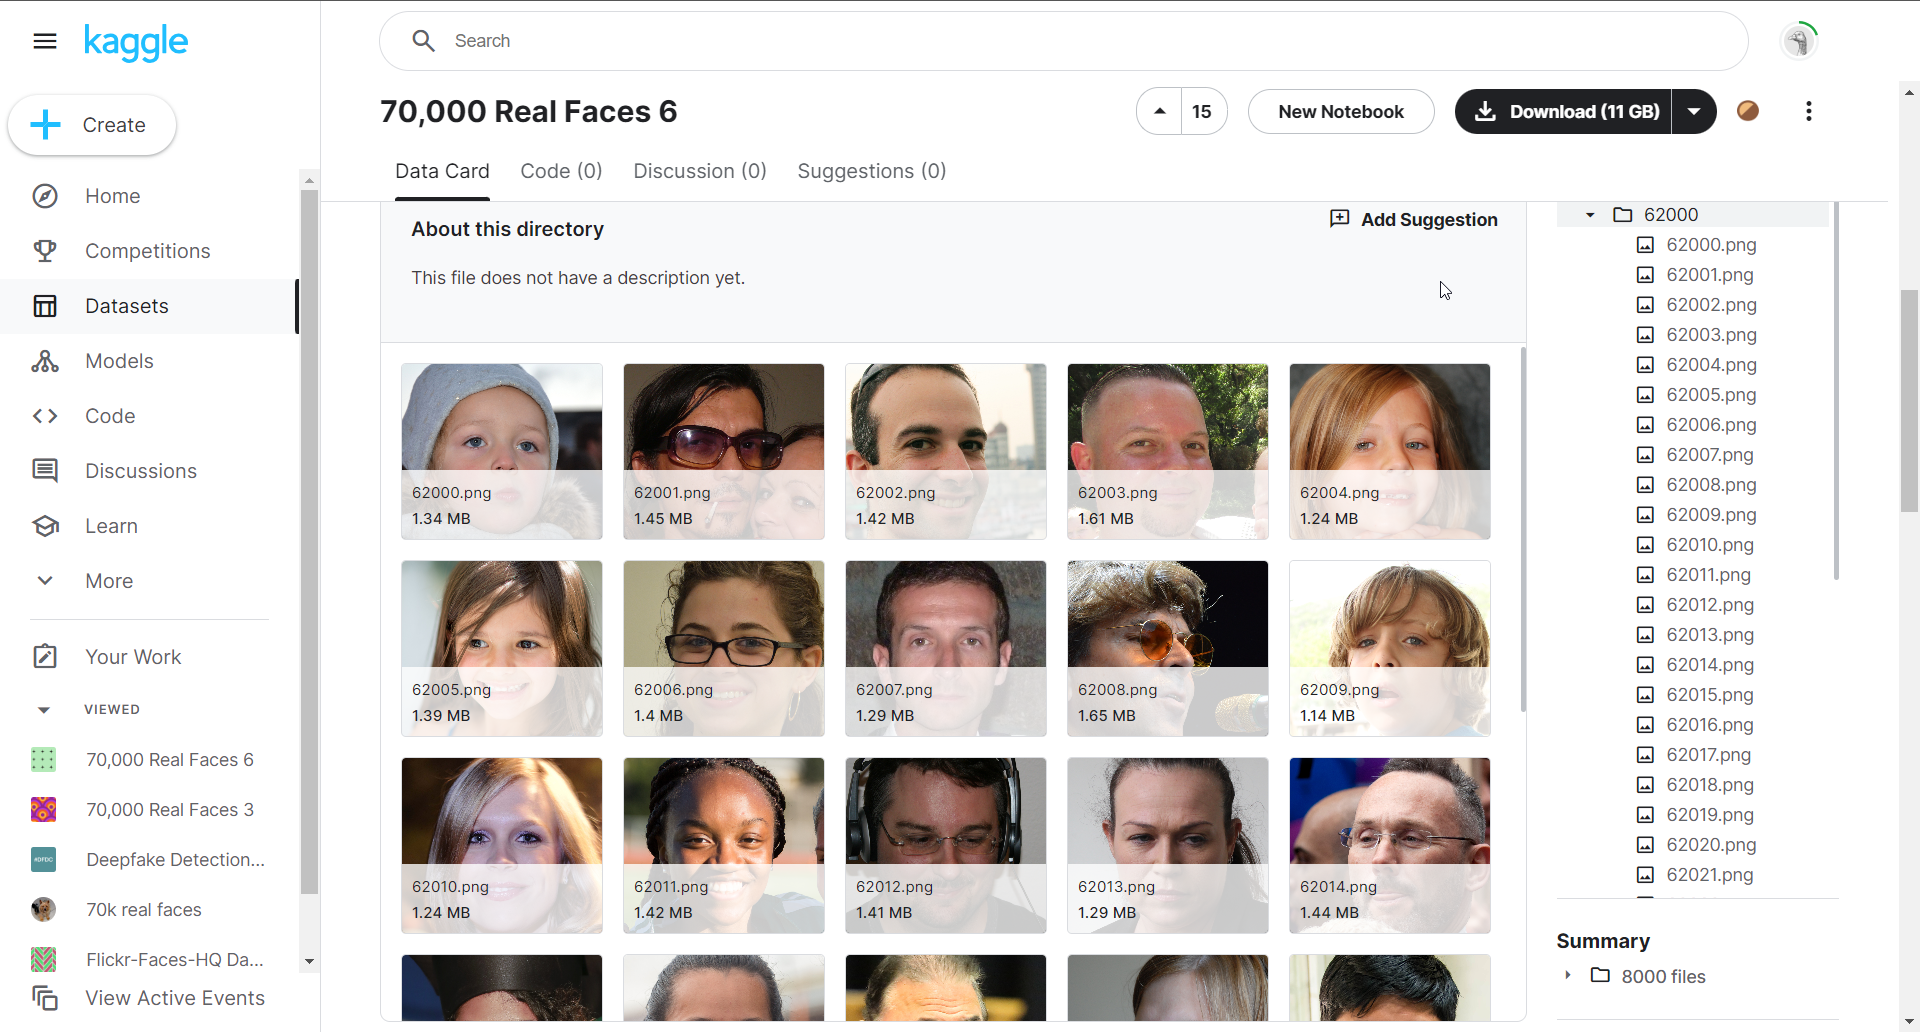Upvote the dataset
Image resolution: width=1920 pixels, height=1032 pixels.
1159,111
